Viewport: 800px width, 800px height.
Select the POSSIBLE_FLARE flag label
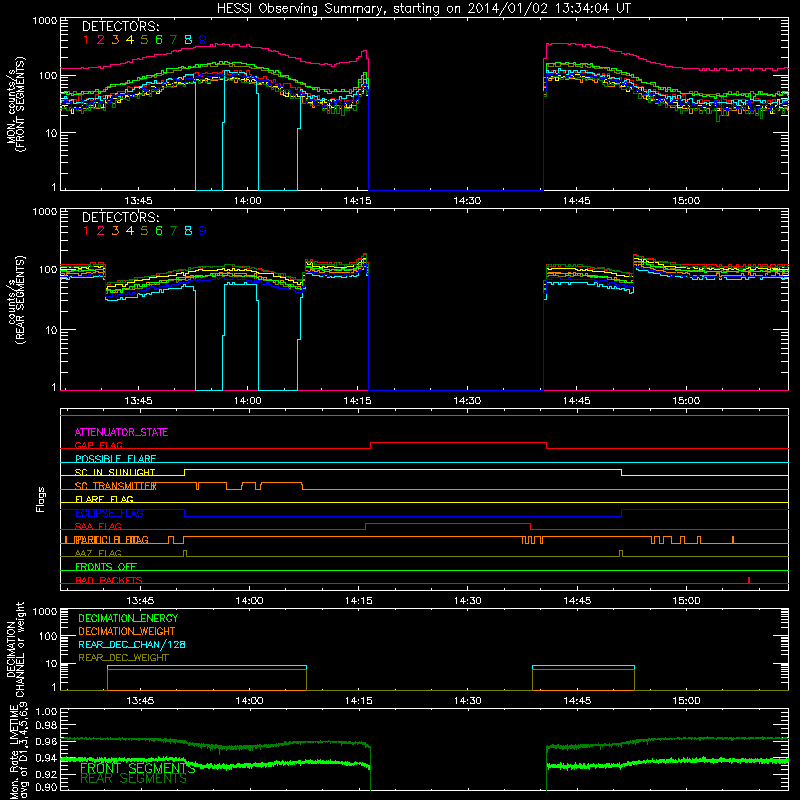pyautogui.click(x=115, y=459)
